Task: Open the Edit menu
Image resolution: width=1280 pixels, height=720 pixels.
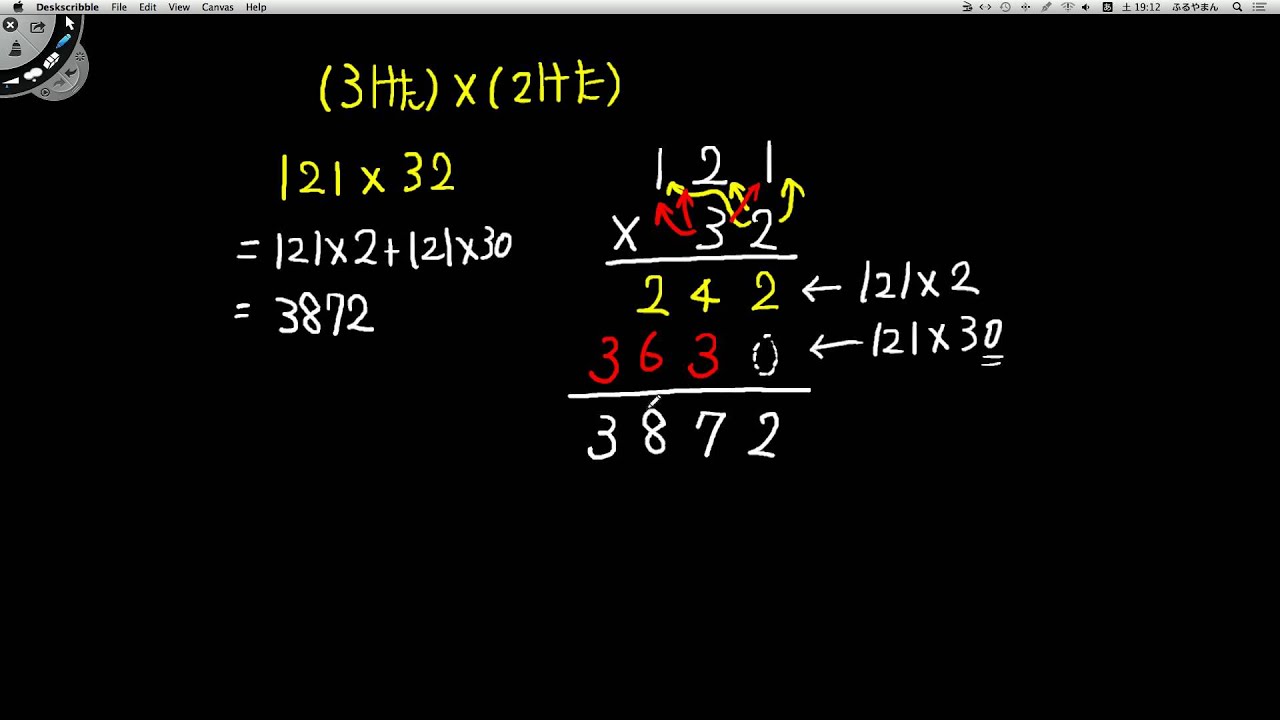Action: click(x=148, y=7)
